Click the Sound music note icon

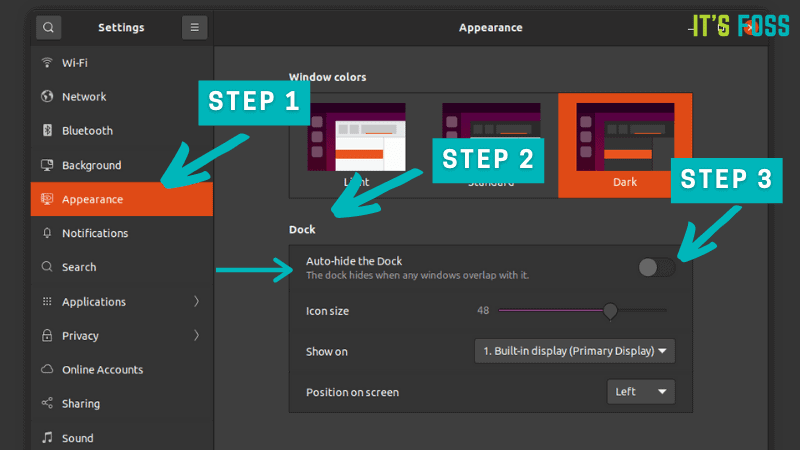pyautogui.click(x=47, y=438)
